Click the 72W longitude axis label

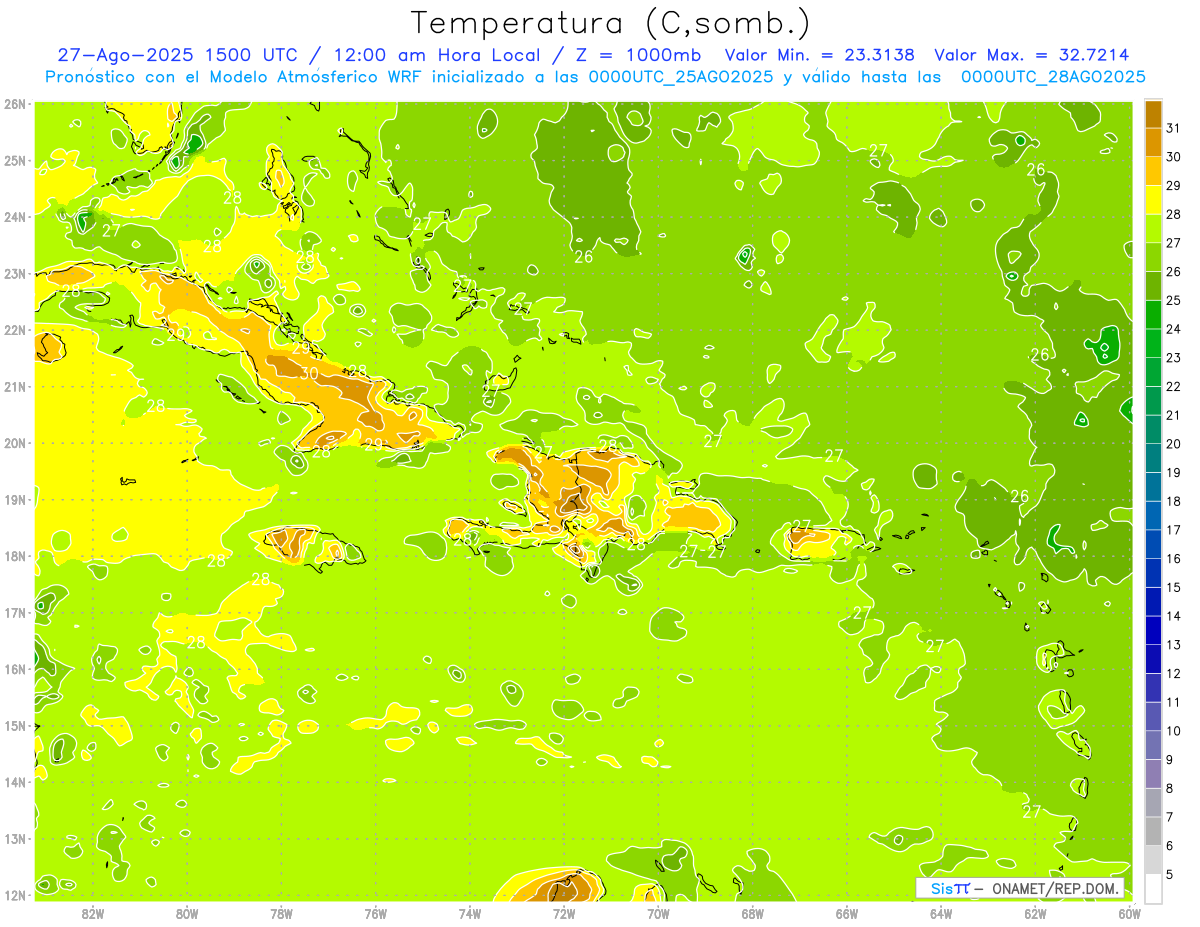[x=564, y=914]
